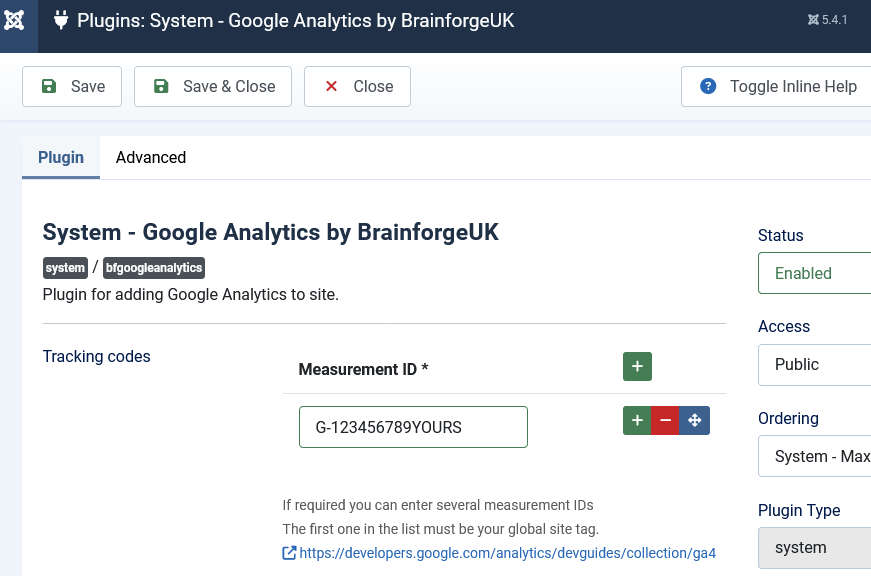This screenshot has height=576, width=871.
Task: Close the plugin editor with Close button
Action: [357, 87]
